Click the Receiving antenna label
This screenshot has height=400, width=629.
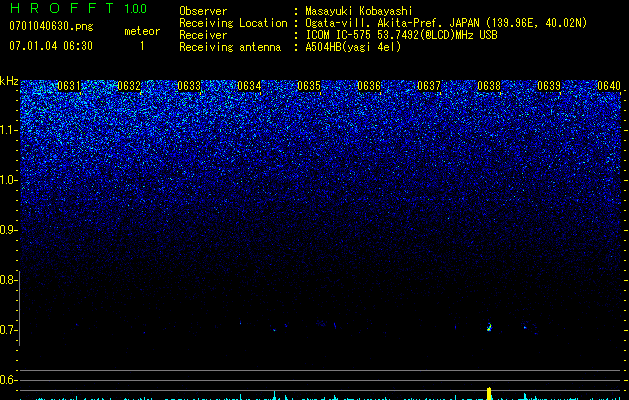(230, 47)
